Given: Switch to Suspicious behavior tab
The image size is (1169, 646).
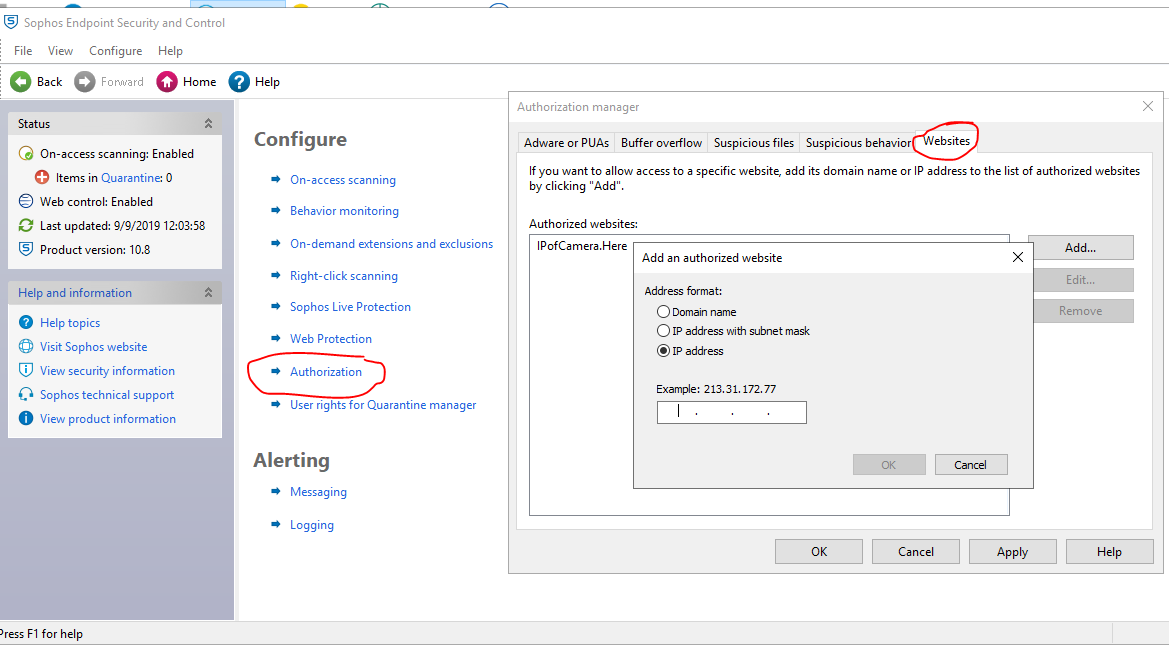Looking at the screenshot, I should 858,142.
